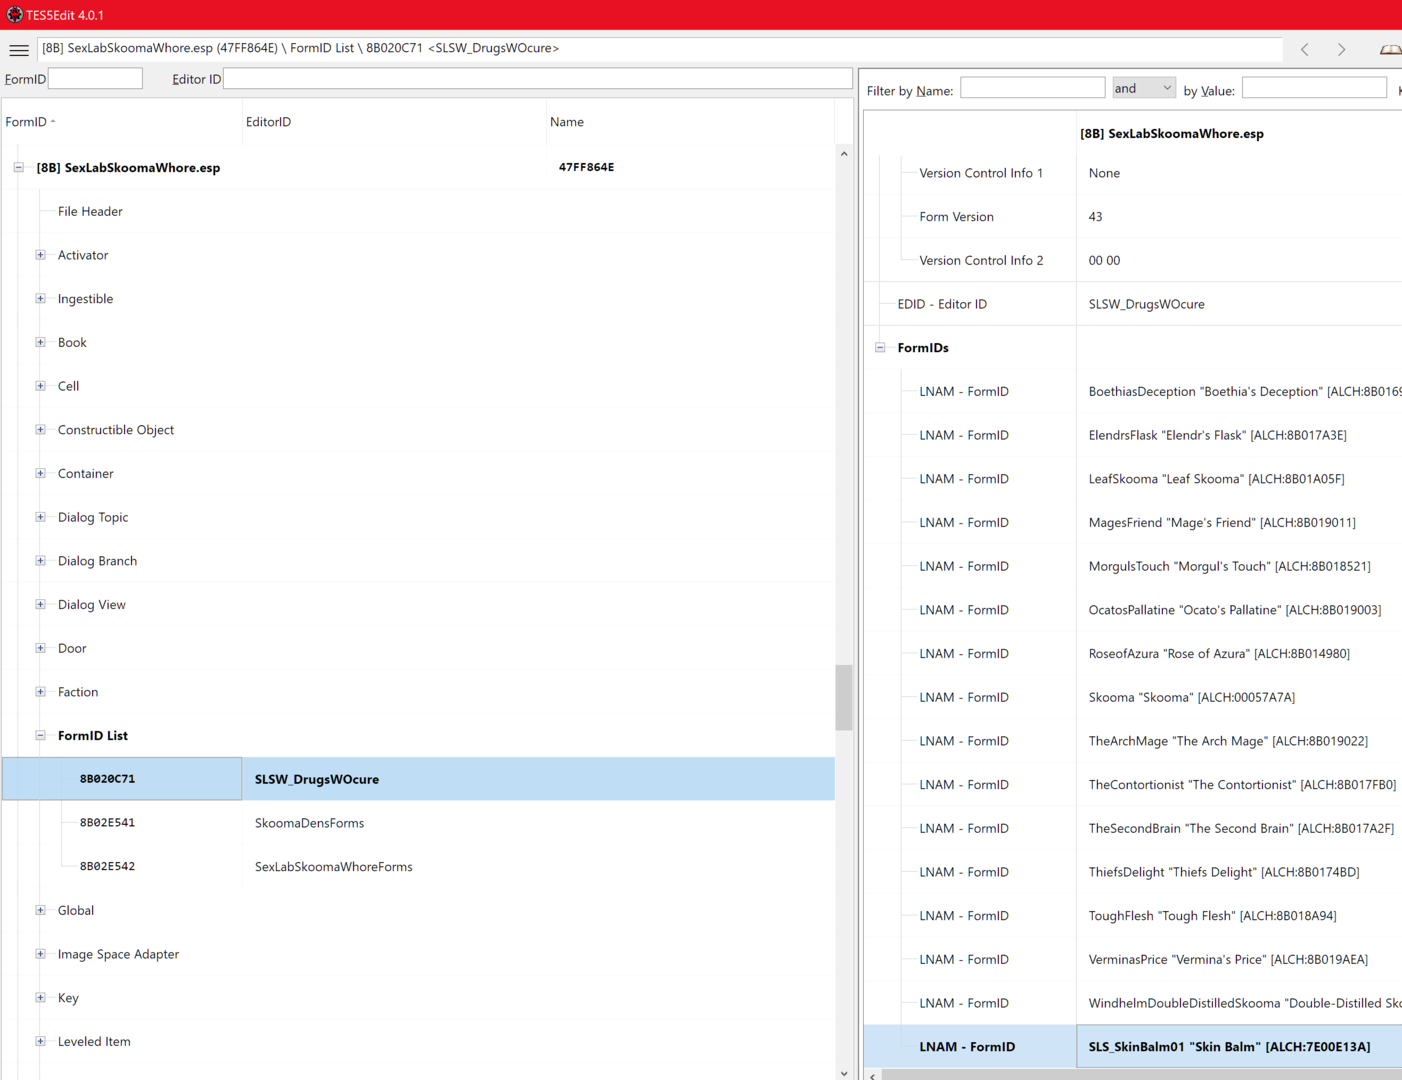1402x1080 pixels.
Task: Open the 'and' filter operator dropdown
Action: pos(1144,88)
